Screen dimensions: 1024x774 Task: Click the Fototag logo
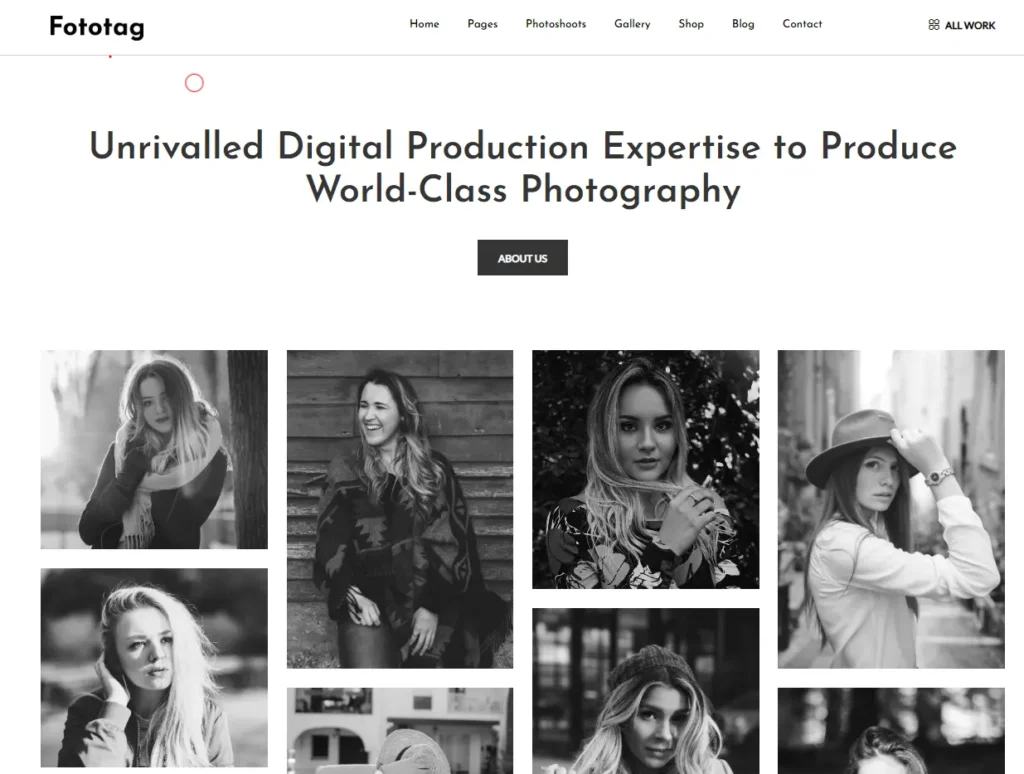97,27
